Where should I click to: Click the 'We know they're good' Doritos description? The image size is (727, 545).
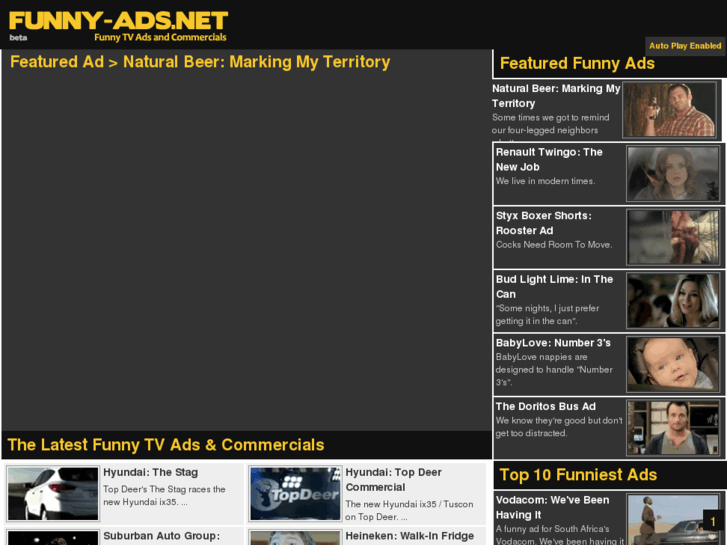pos(559,427)
